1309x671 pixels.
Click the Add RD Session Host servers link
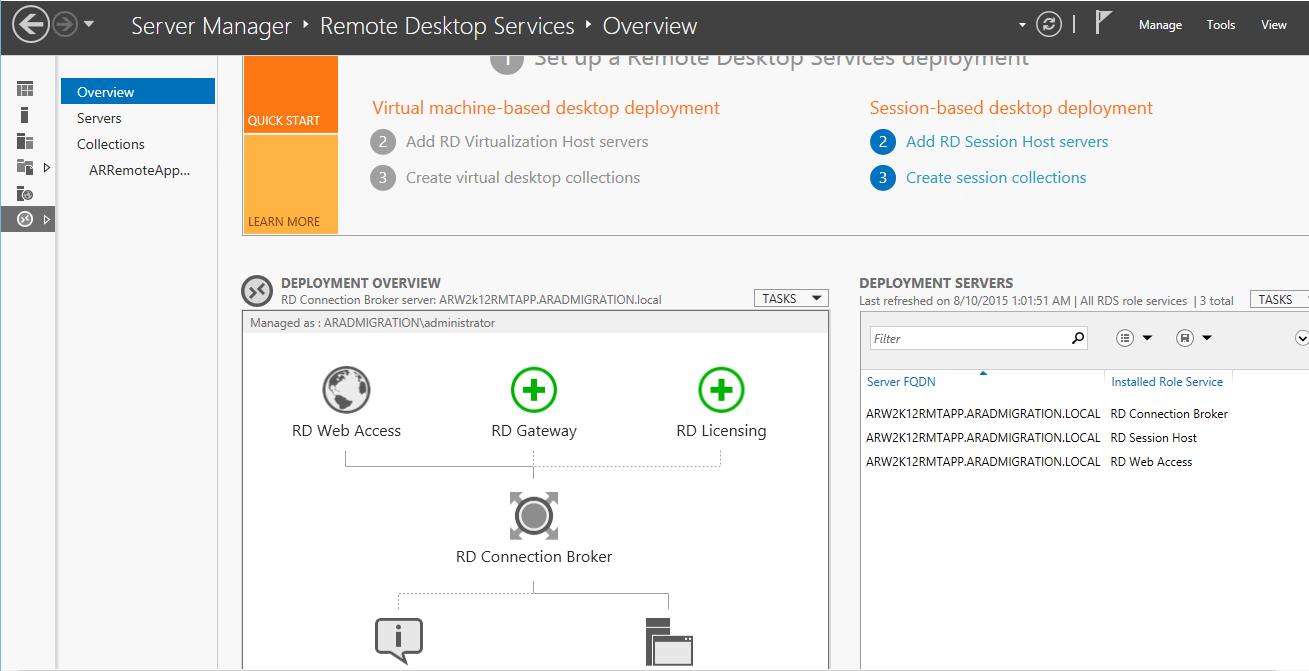(x=1006, y=141)
